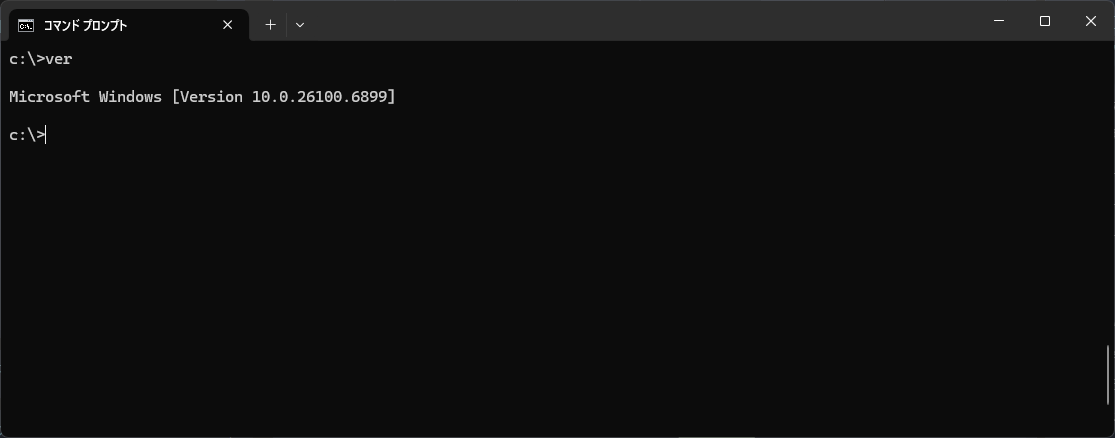Close the terminal window

pos(1091,21)
